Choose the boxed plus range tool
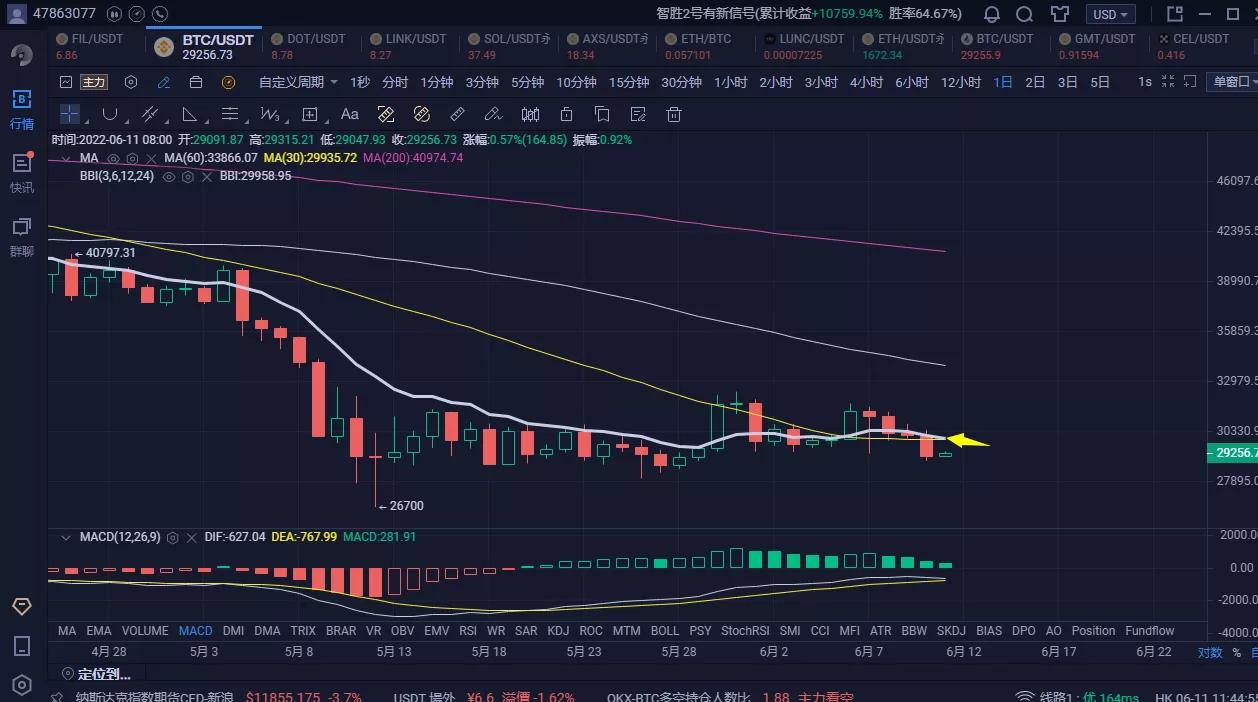This screenshot has width=1258, height=702. [310, 114]
